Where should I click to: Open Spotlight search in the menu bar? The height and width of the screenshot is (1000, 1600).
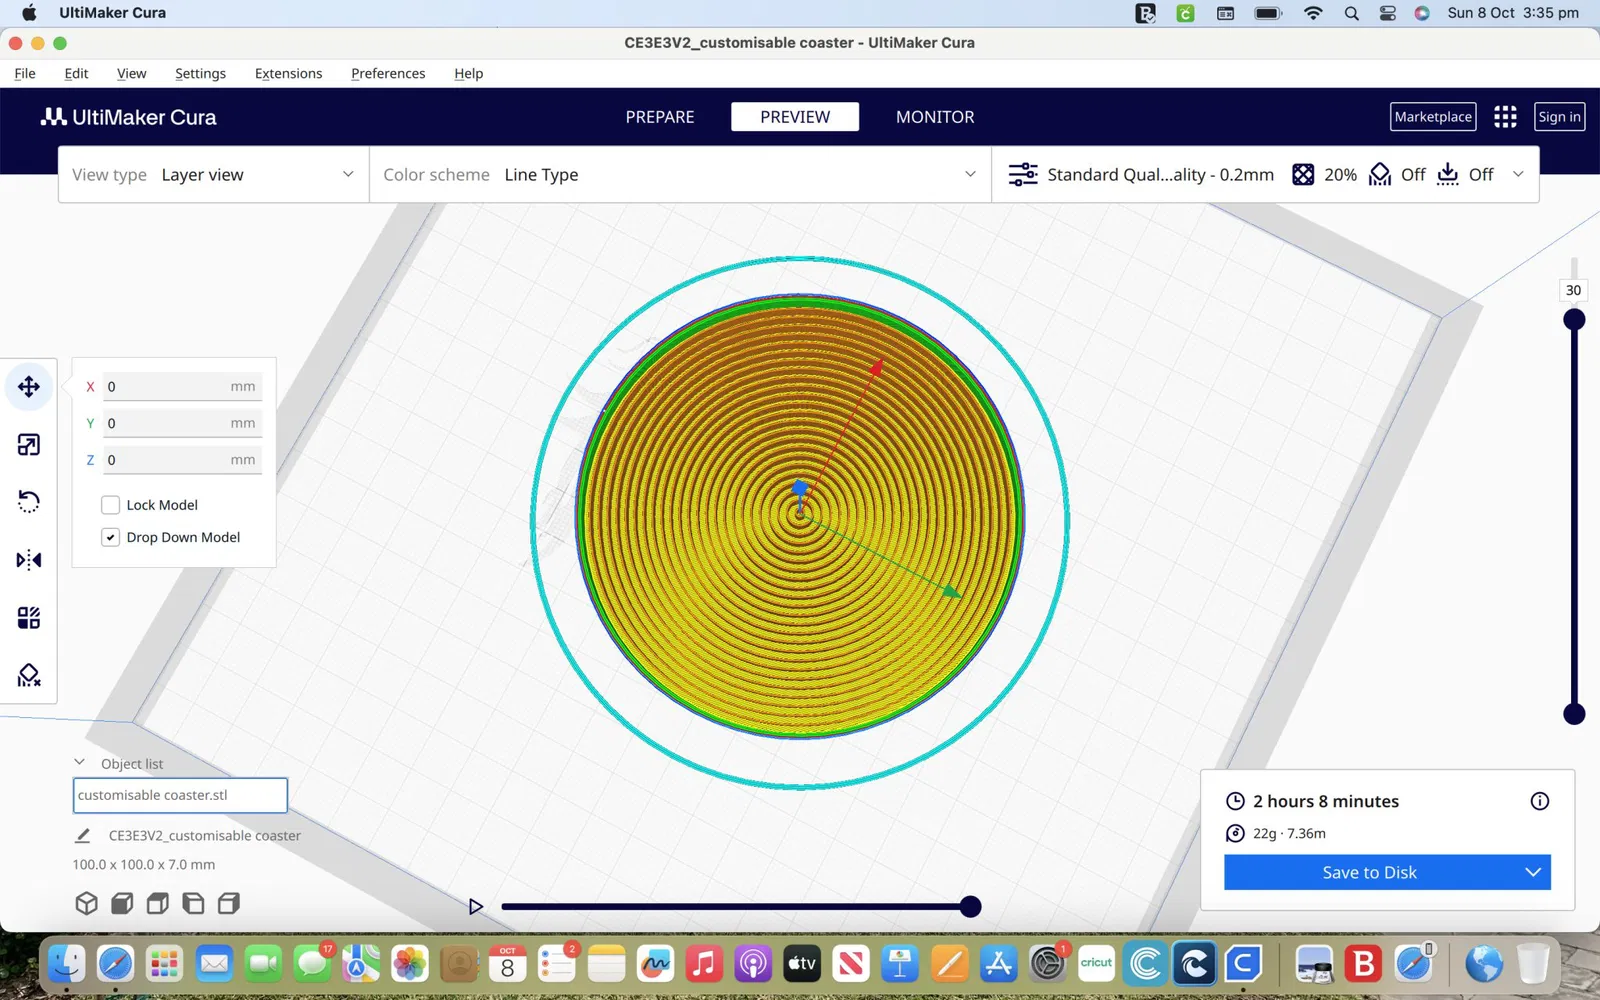click(1351, 13)
